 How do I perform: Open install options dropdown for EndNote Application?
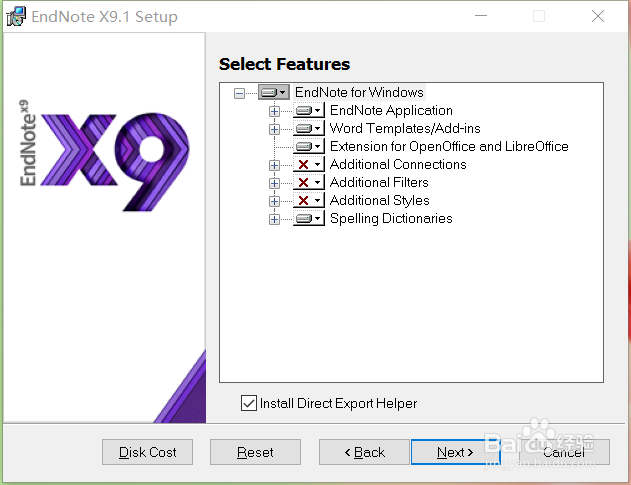coord(309,110)
